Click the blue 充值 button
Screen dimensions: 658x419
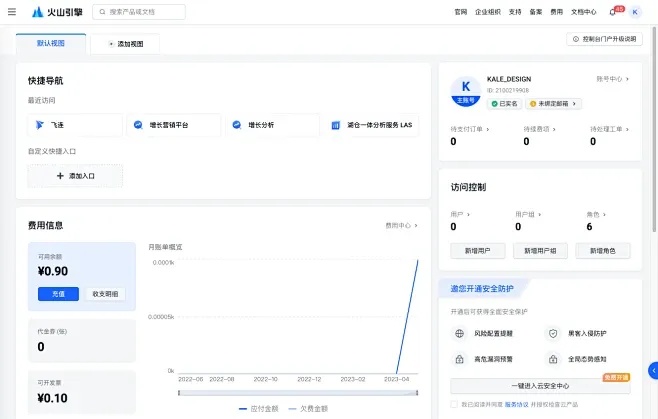tap(58, 294)
